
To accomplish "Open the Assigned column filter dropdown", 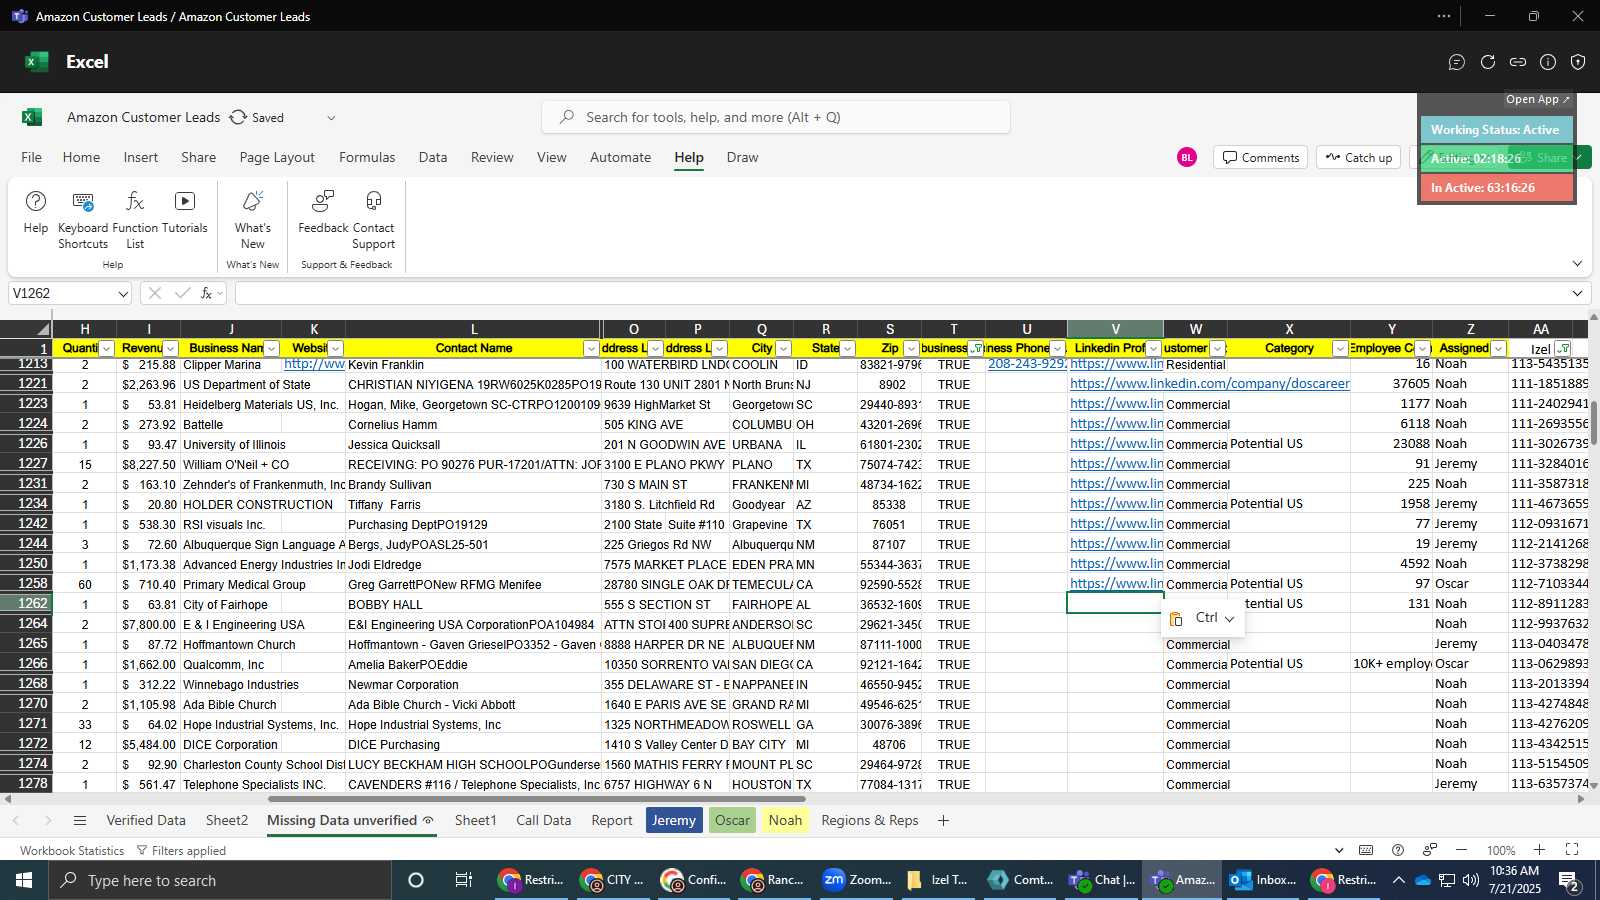I will pyautogui.click(x=1498, y=348).
